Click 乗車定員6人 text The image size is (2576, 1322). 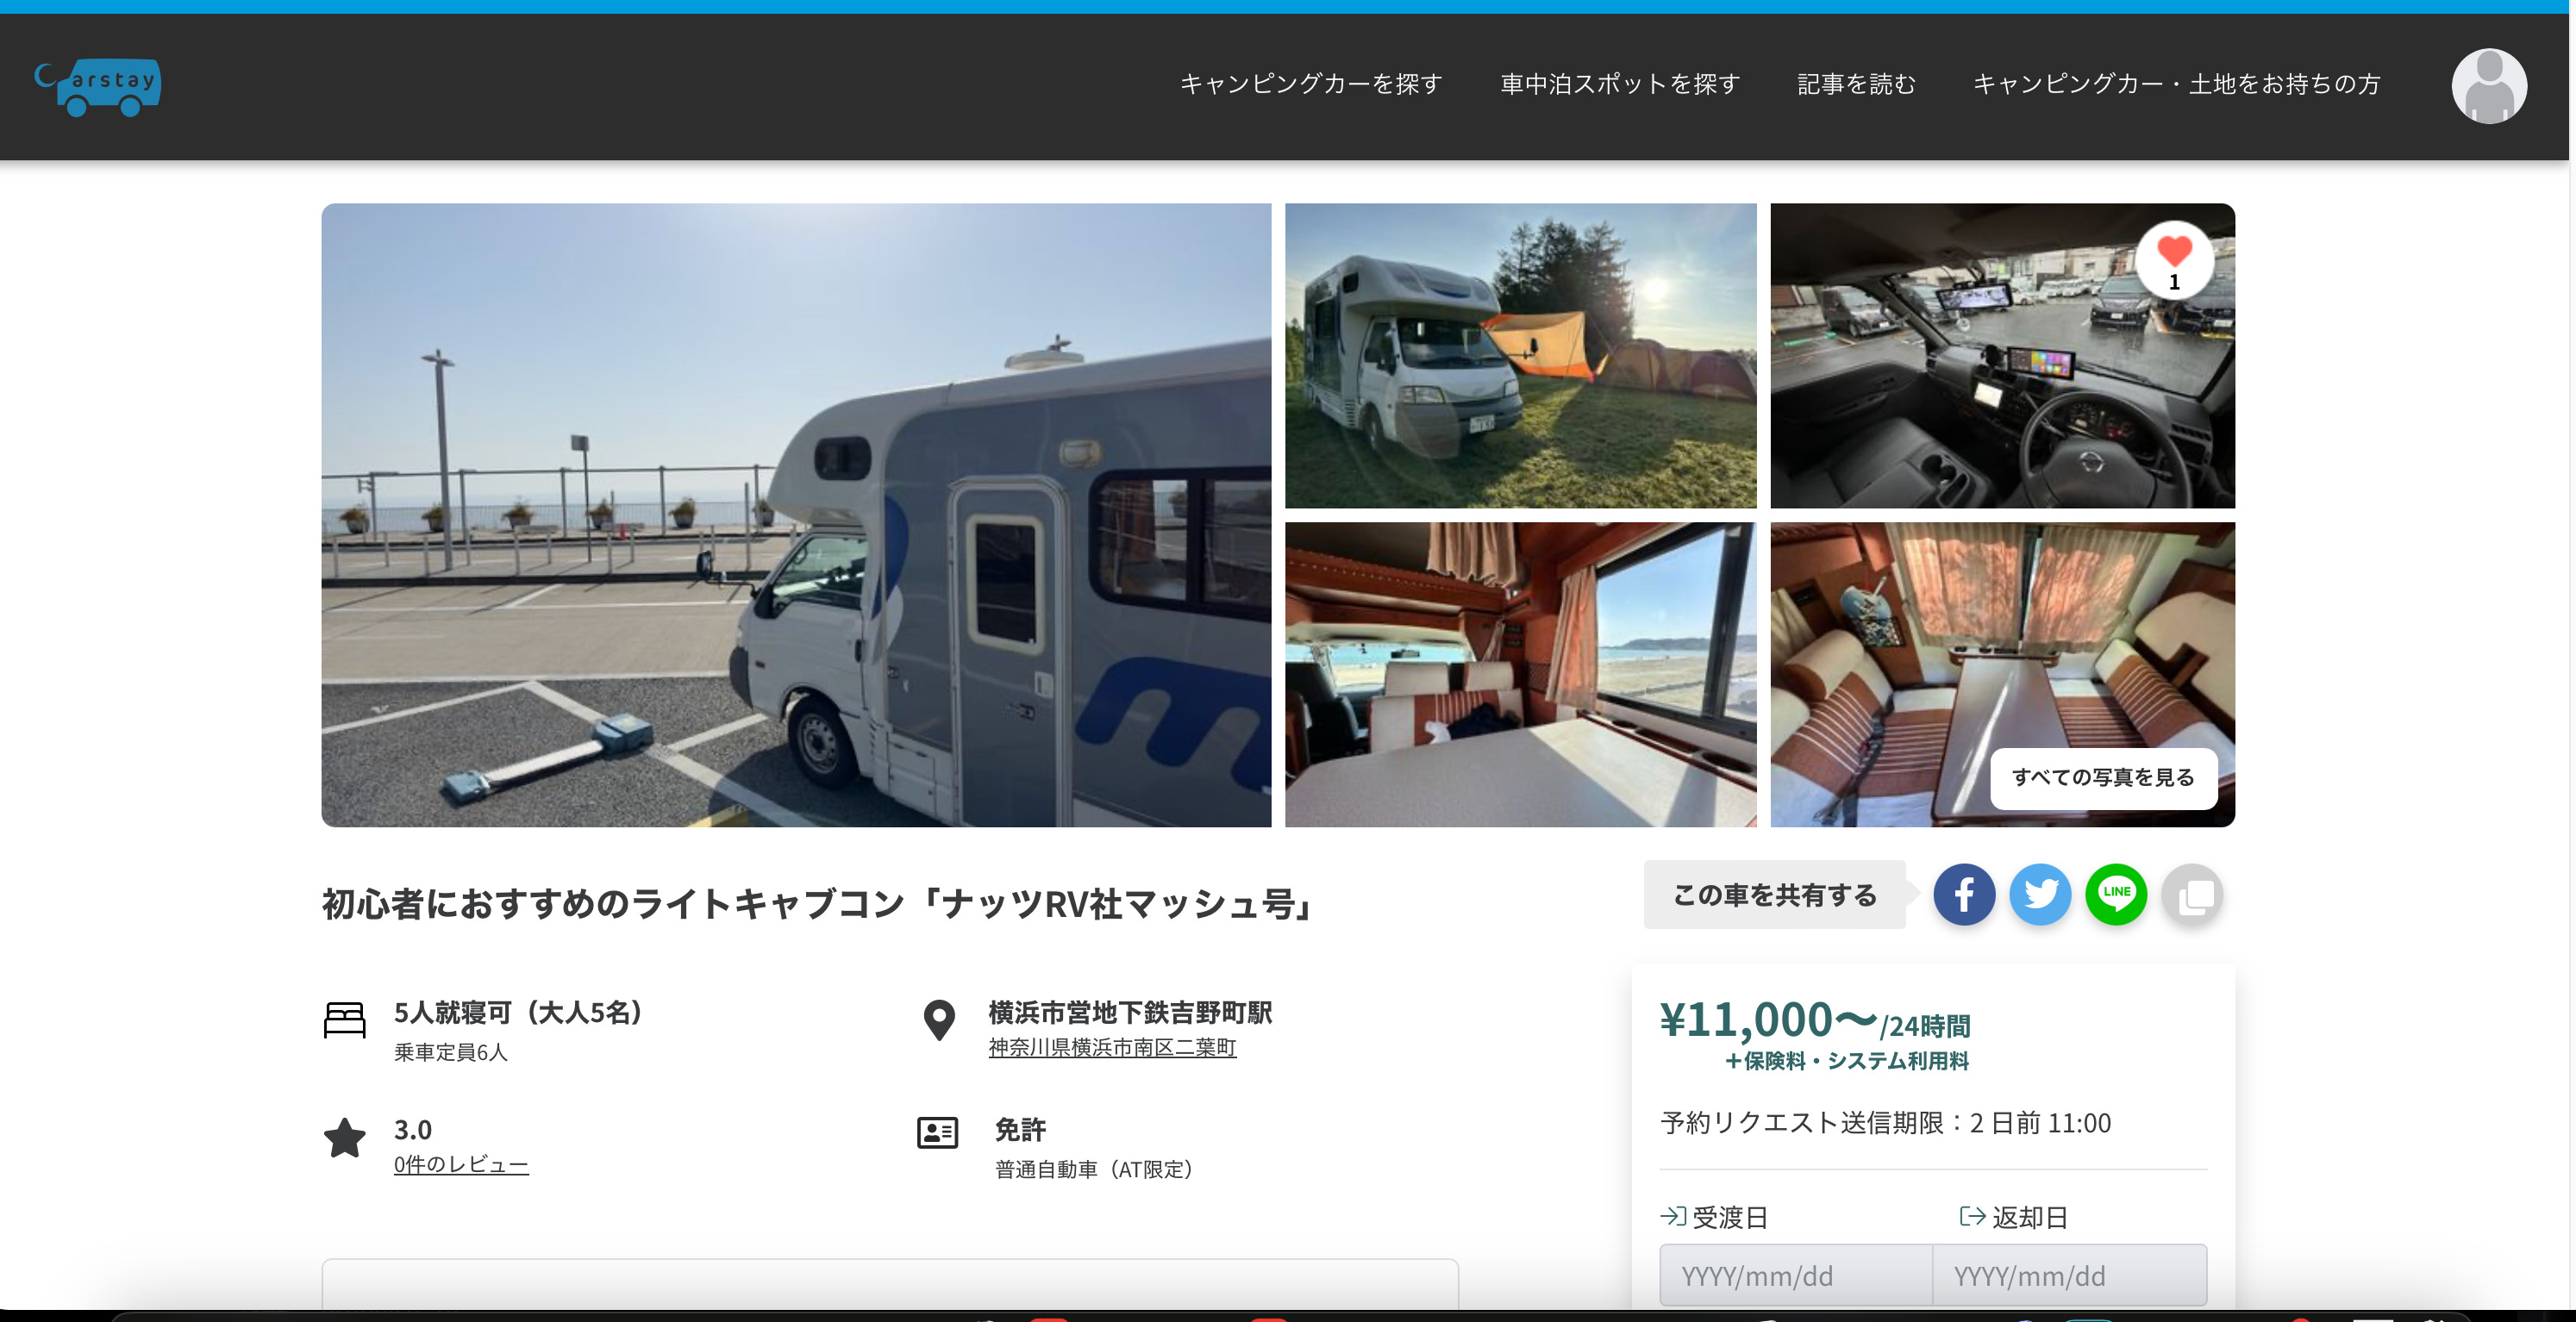451,1051
